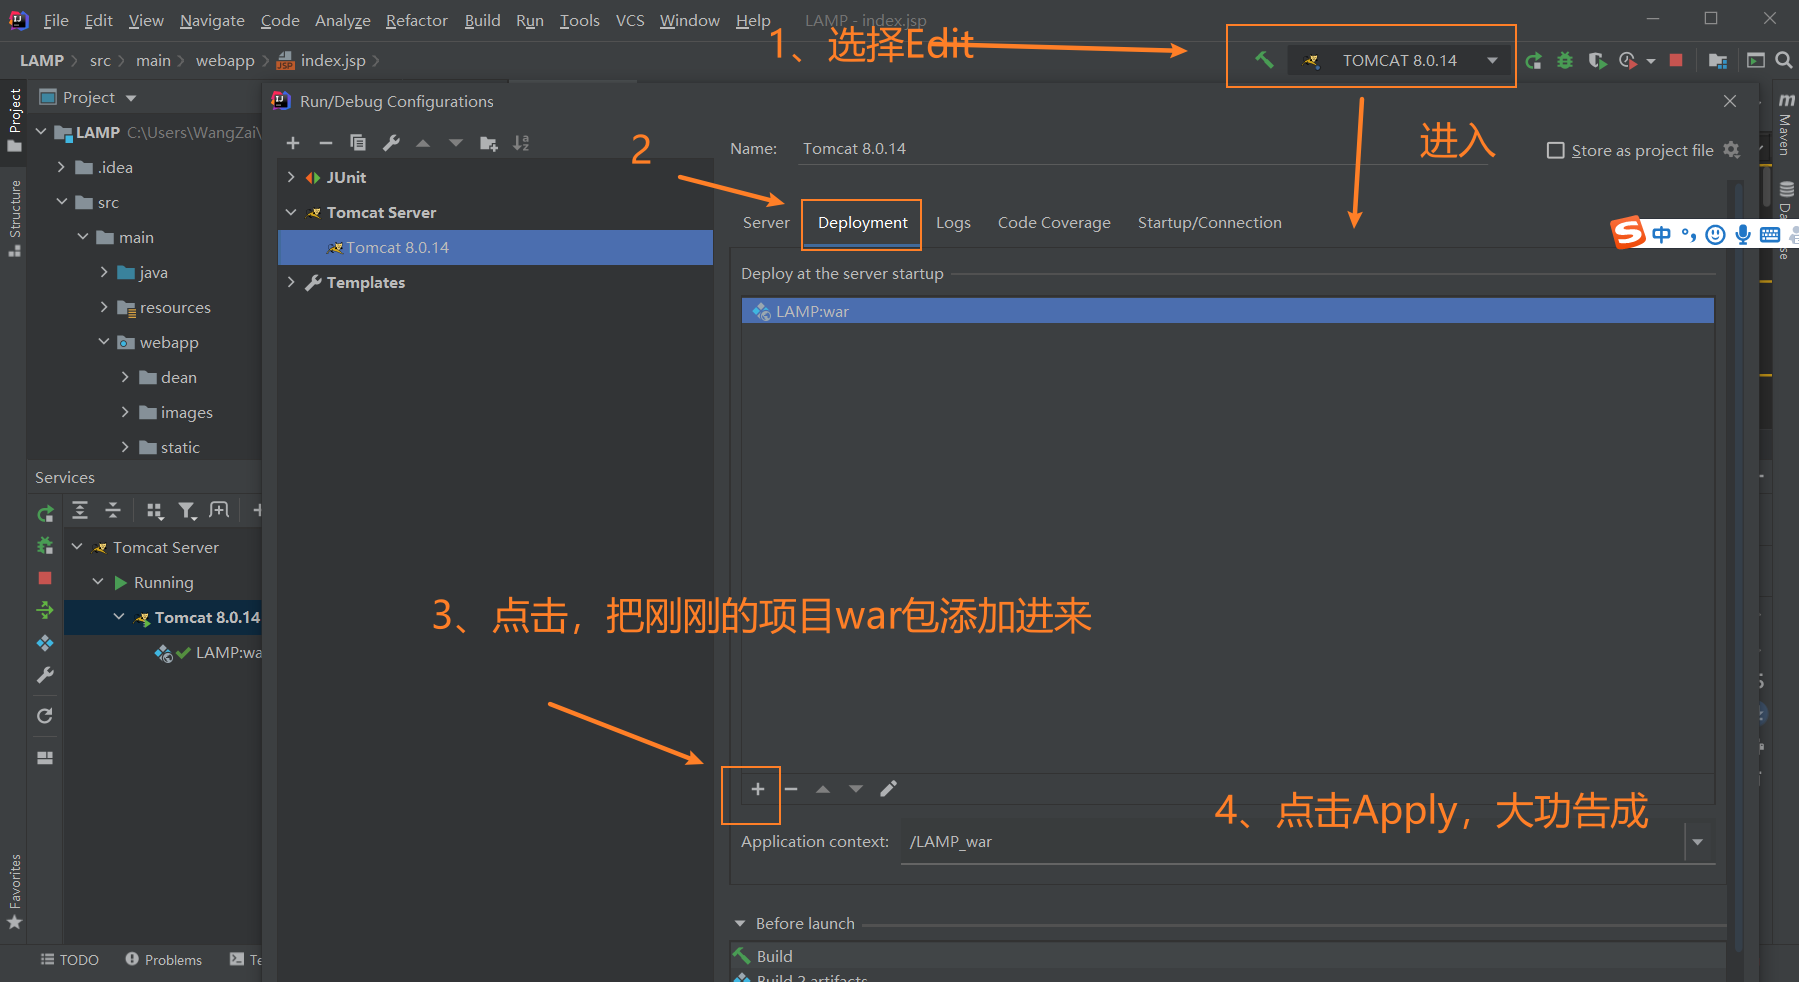Click the Sort Configurations alphabetically icon
This screenshot has height=982, width=1799.
pos(520,143)
